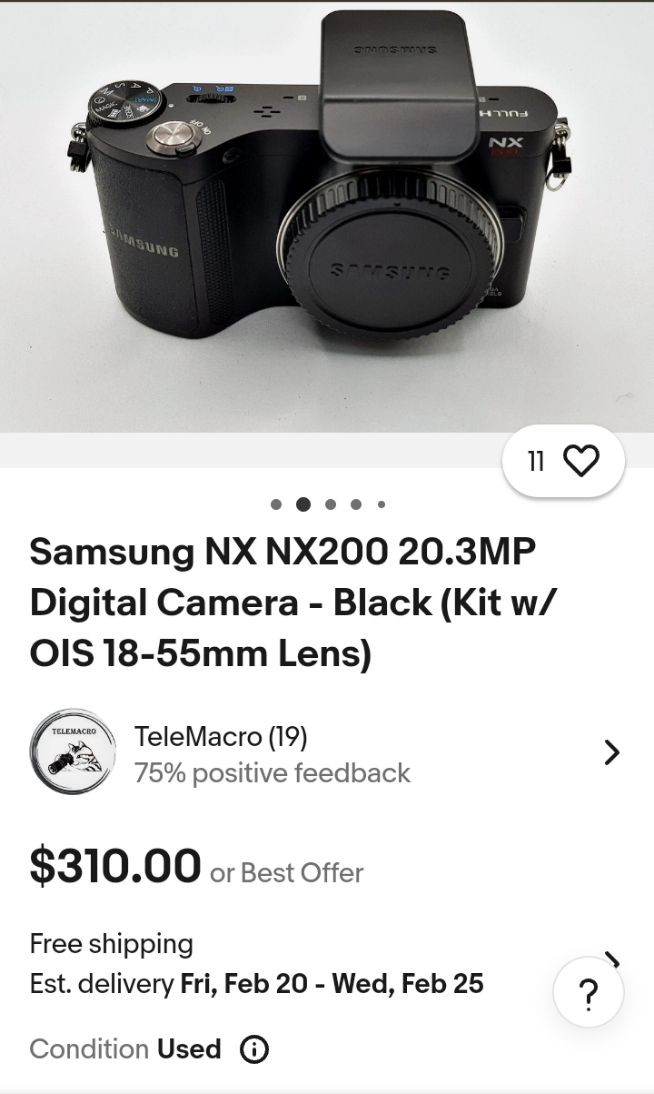
Task: Tap the Condition Used label
Action: click(125, 1049)
